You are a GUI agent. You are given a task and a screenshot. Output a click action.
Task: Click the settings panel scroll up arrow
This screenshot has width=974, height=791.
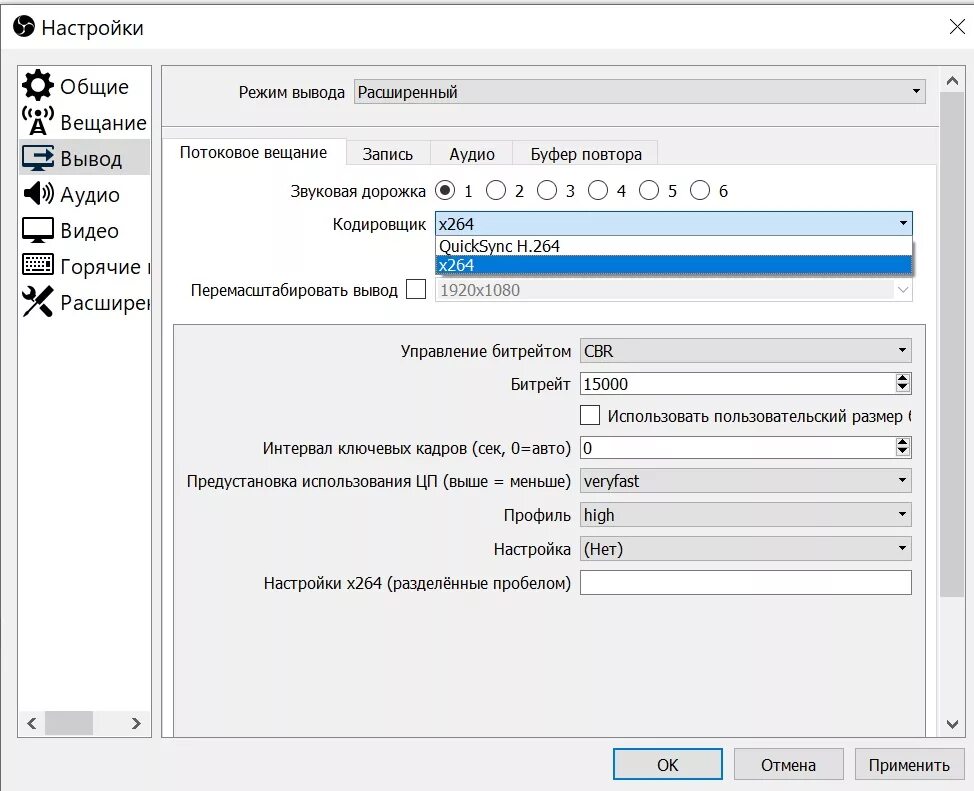pyautogui.click(x=952, y=81)
